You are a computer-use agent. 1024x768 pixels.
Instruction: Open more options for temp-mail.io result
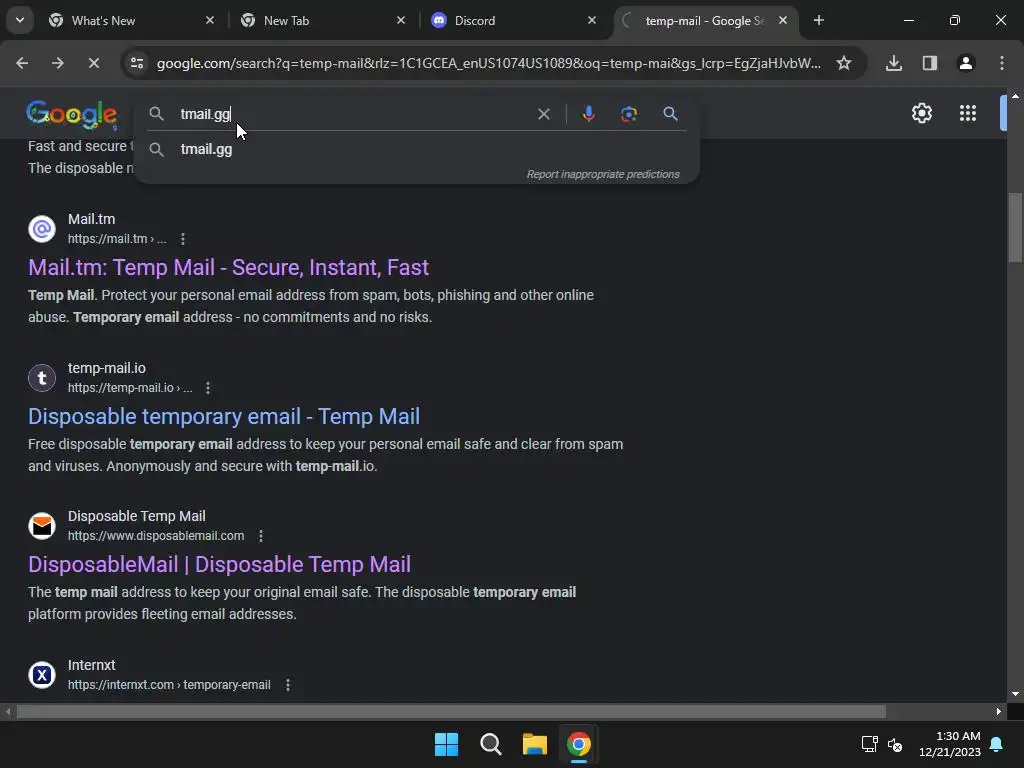208,388
